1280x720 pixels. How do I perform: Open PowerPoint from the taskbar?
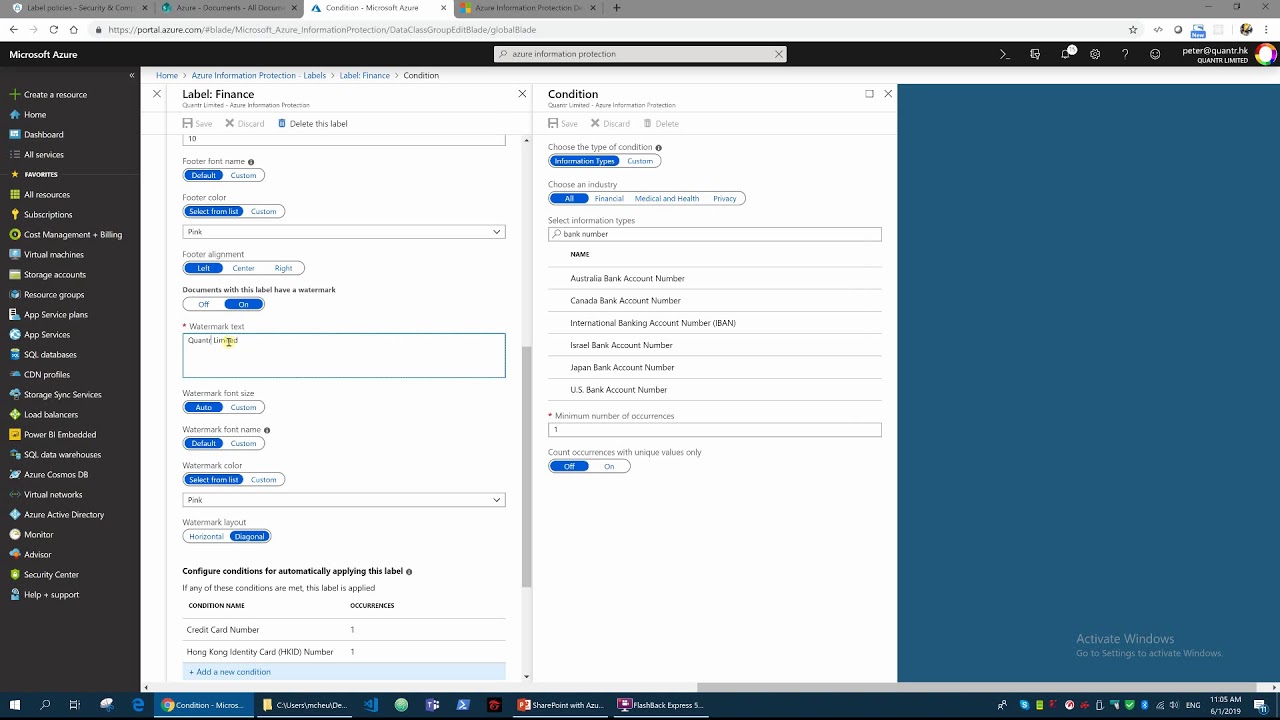[x=562, y=705]
